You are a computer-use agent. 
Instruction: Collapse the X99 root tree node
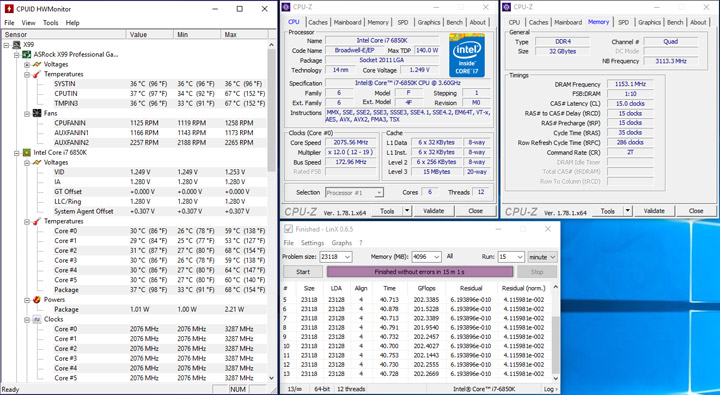tap(7, 45)
